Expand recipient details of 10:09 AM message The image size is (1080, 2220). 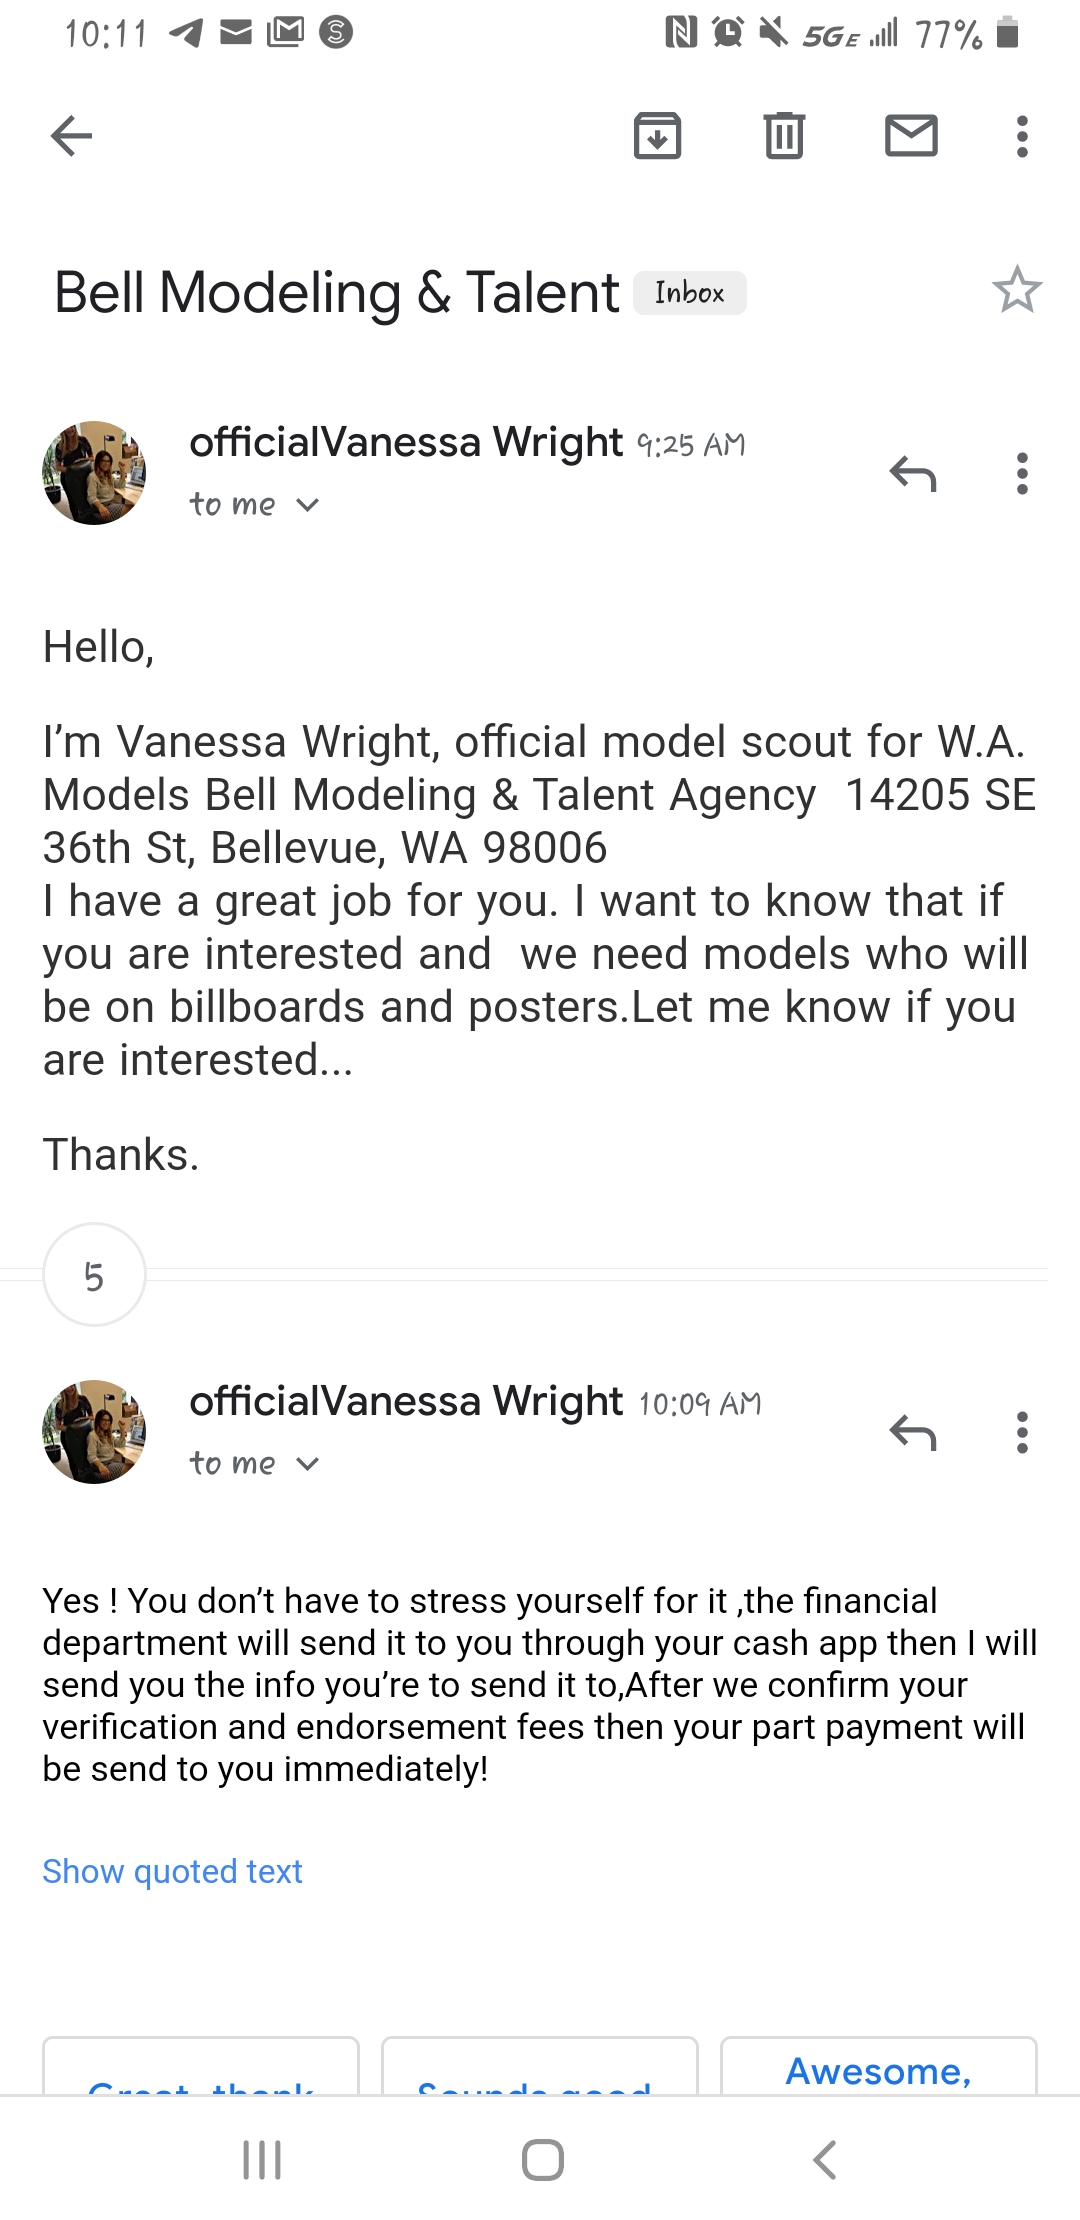point(254,1463)
